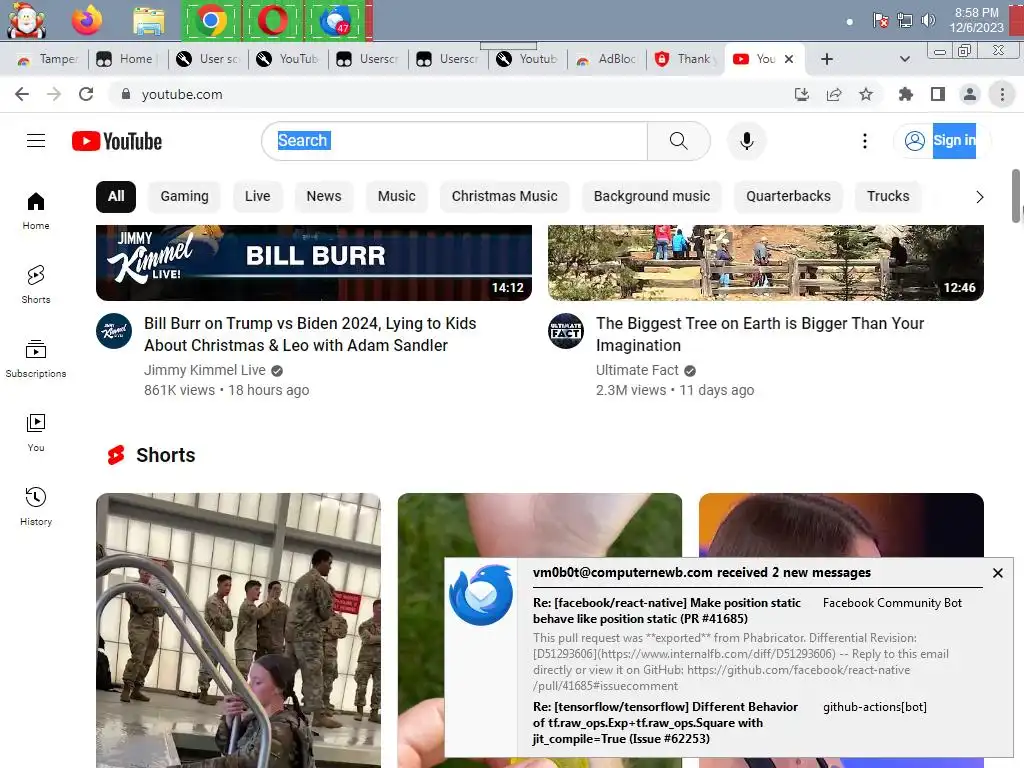Image resolution: width=1024 pixels, height=768 pixels.
Task: Share this page from address bar
Action: pyautogui.click(x=834, y=94)
